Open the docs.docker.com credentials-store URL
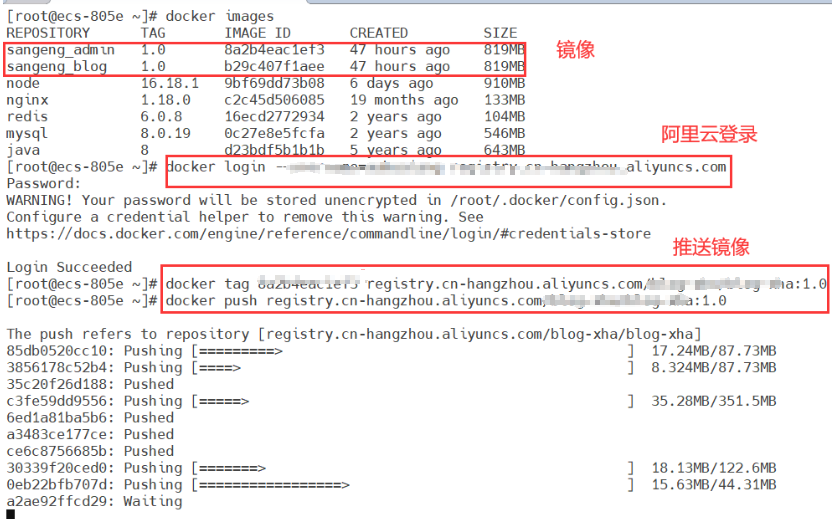Viewport: 834px width, 519px height. click(x=329, y=234)
